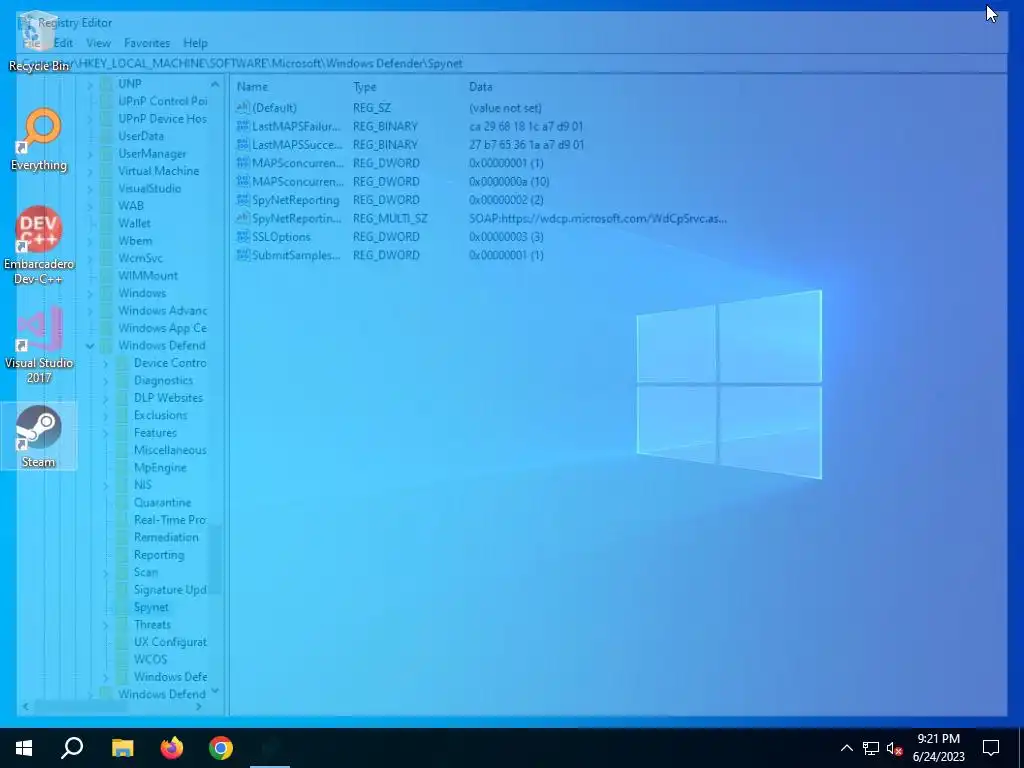Click the folder icon next to Quarantine

click(x=123, y=502)
